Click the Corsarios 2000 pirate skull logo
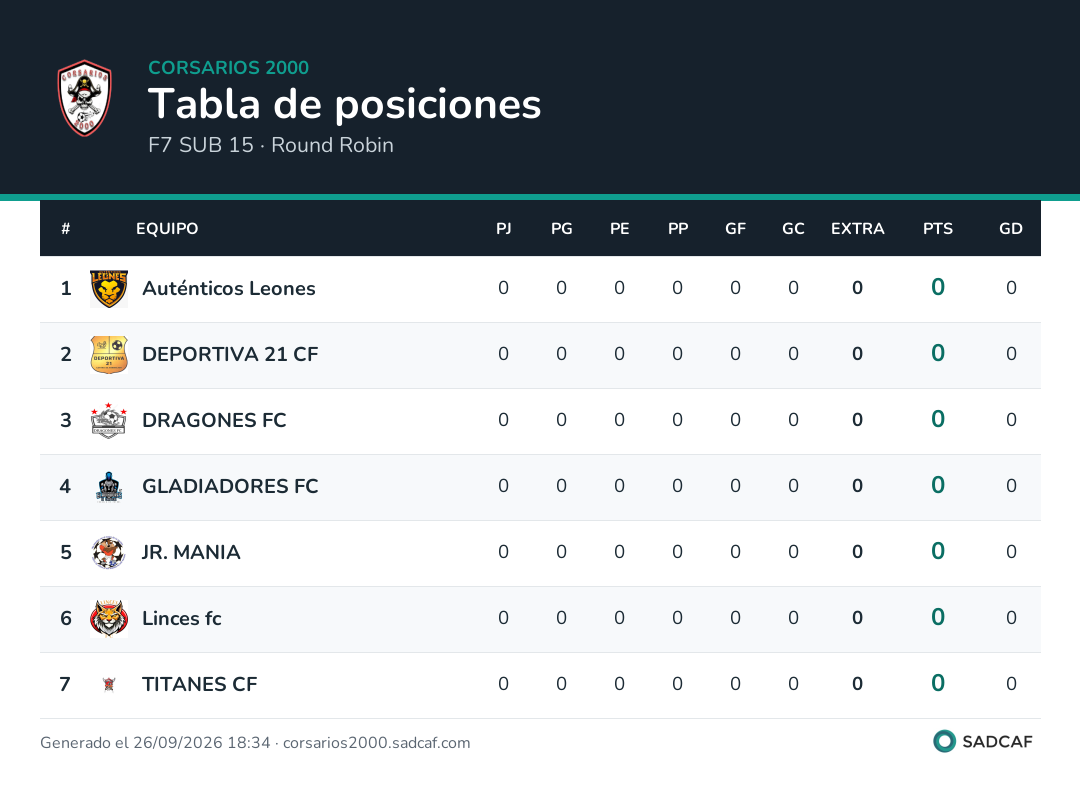This screenshot has height=794, width=1080. 84,98
